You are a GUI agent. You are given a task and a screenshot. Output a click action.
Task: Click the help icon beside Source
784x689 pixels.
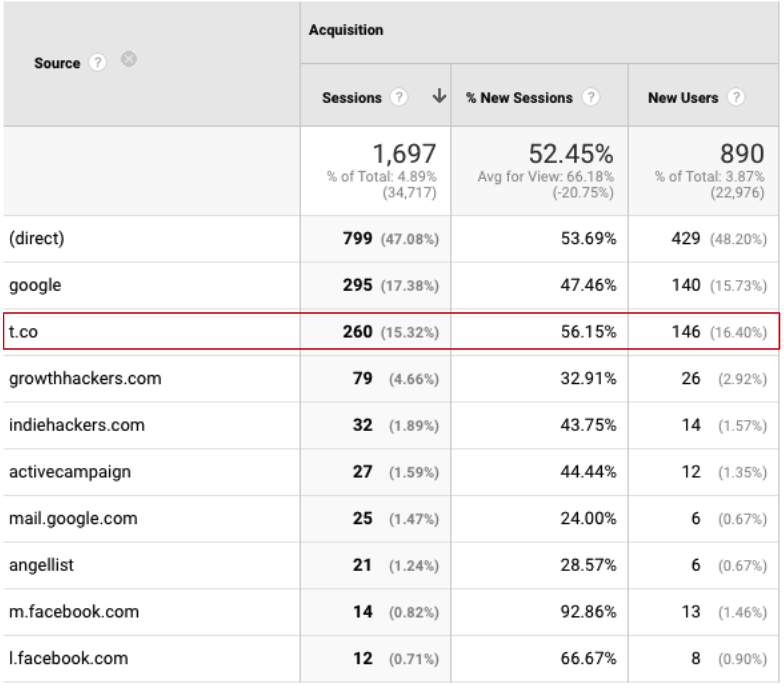point(97,62)
